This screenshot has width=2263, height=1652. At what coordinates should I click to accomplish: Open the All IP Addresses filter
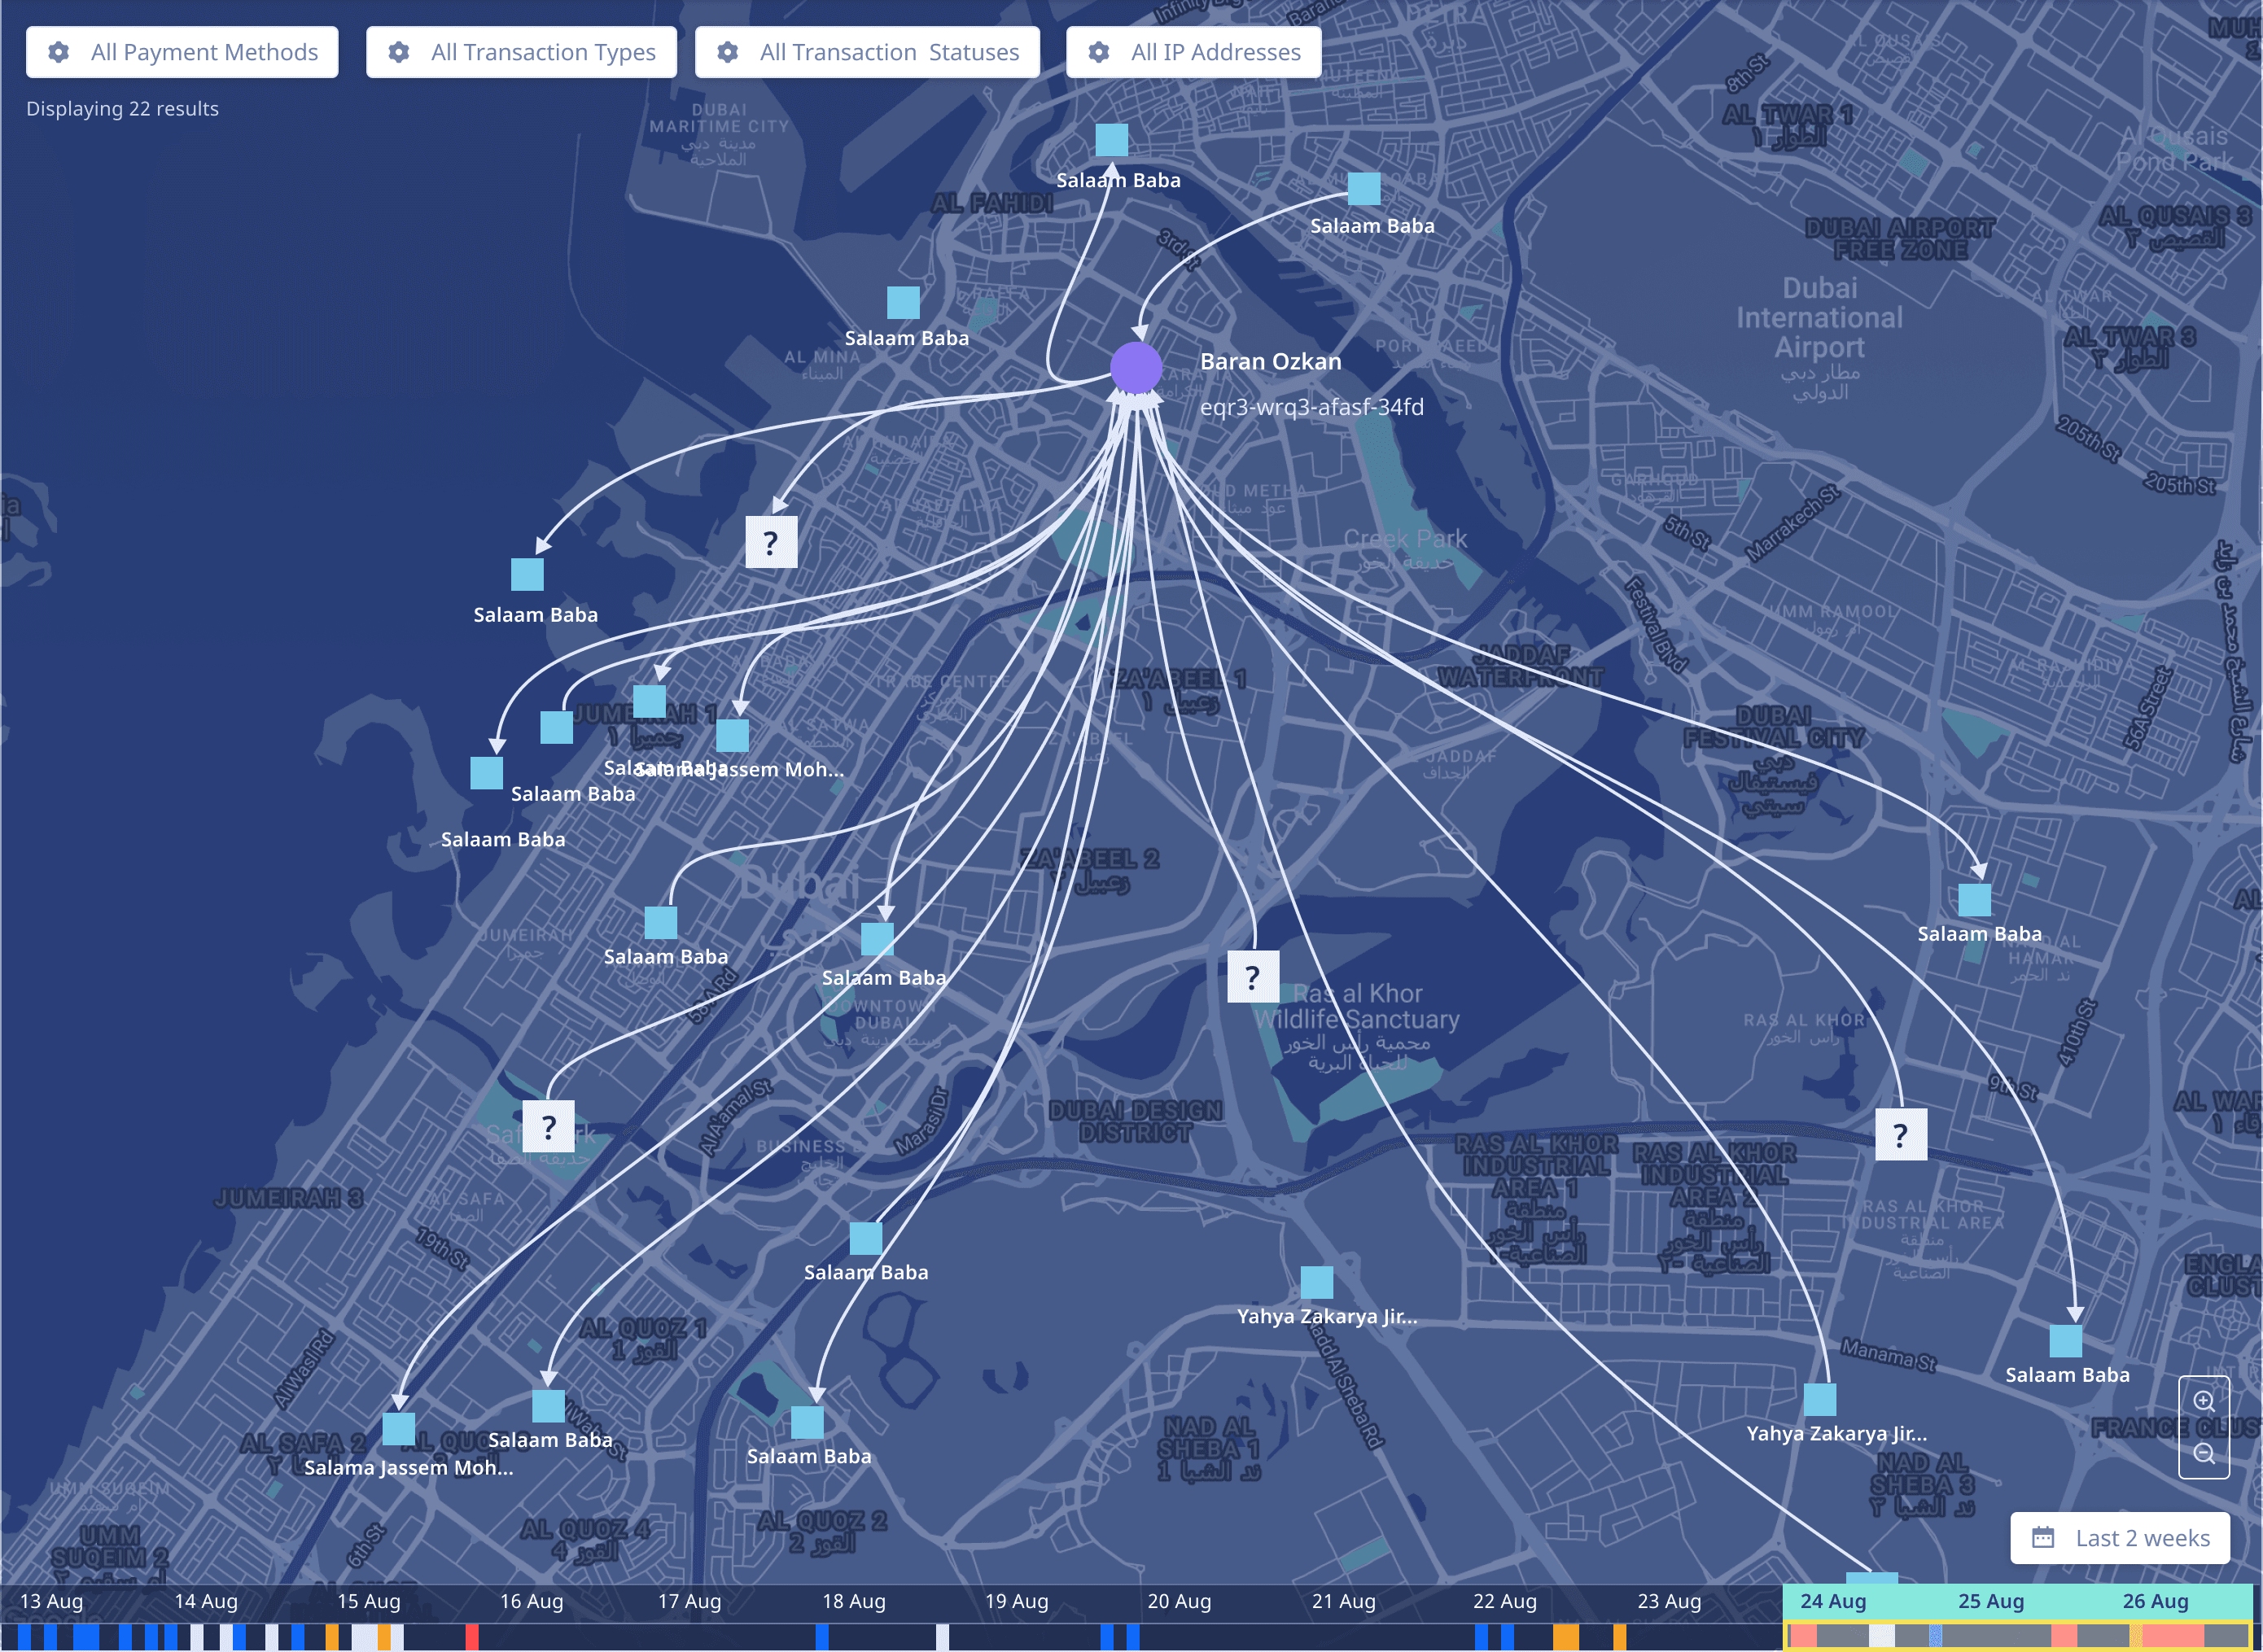[1193, 52]
